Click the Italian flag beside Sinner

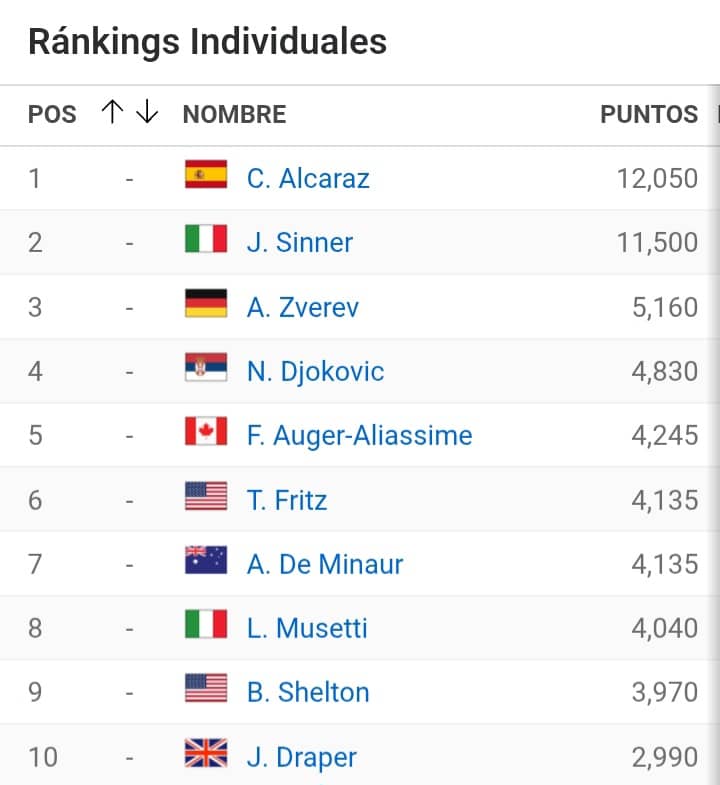pyautogui.click(x=206, y=239)
